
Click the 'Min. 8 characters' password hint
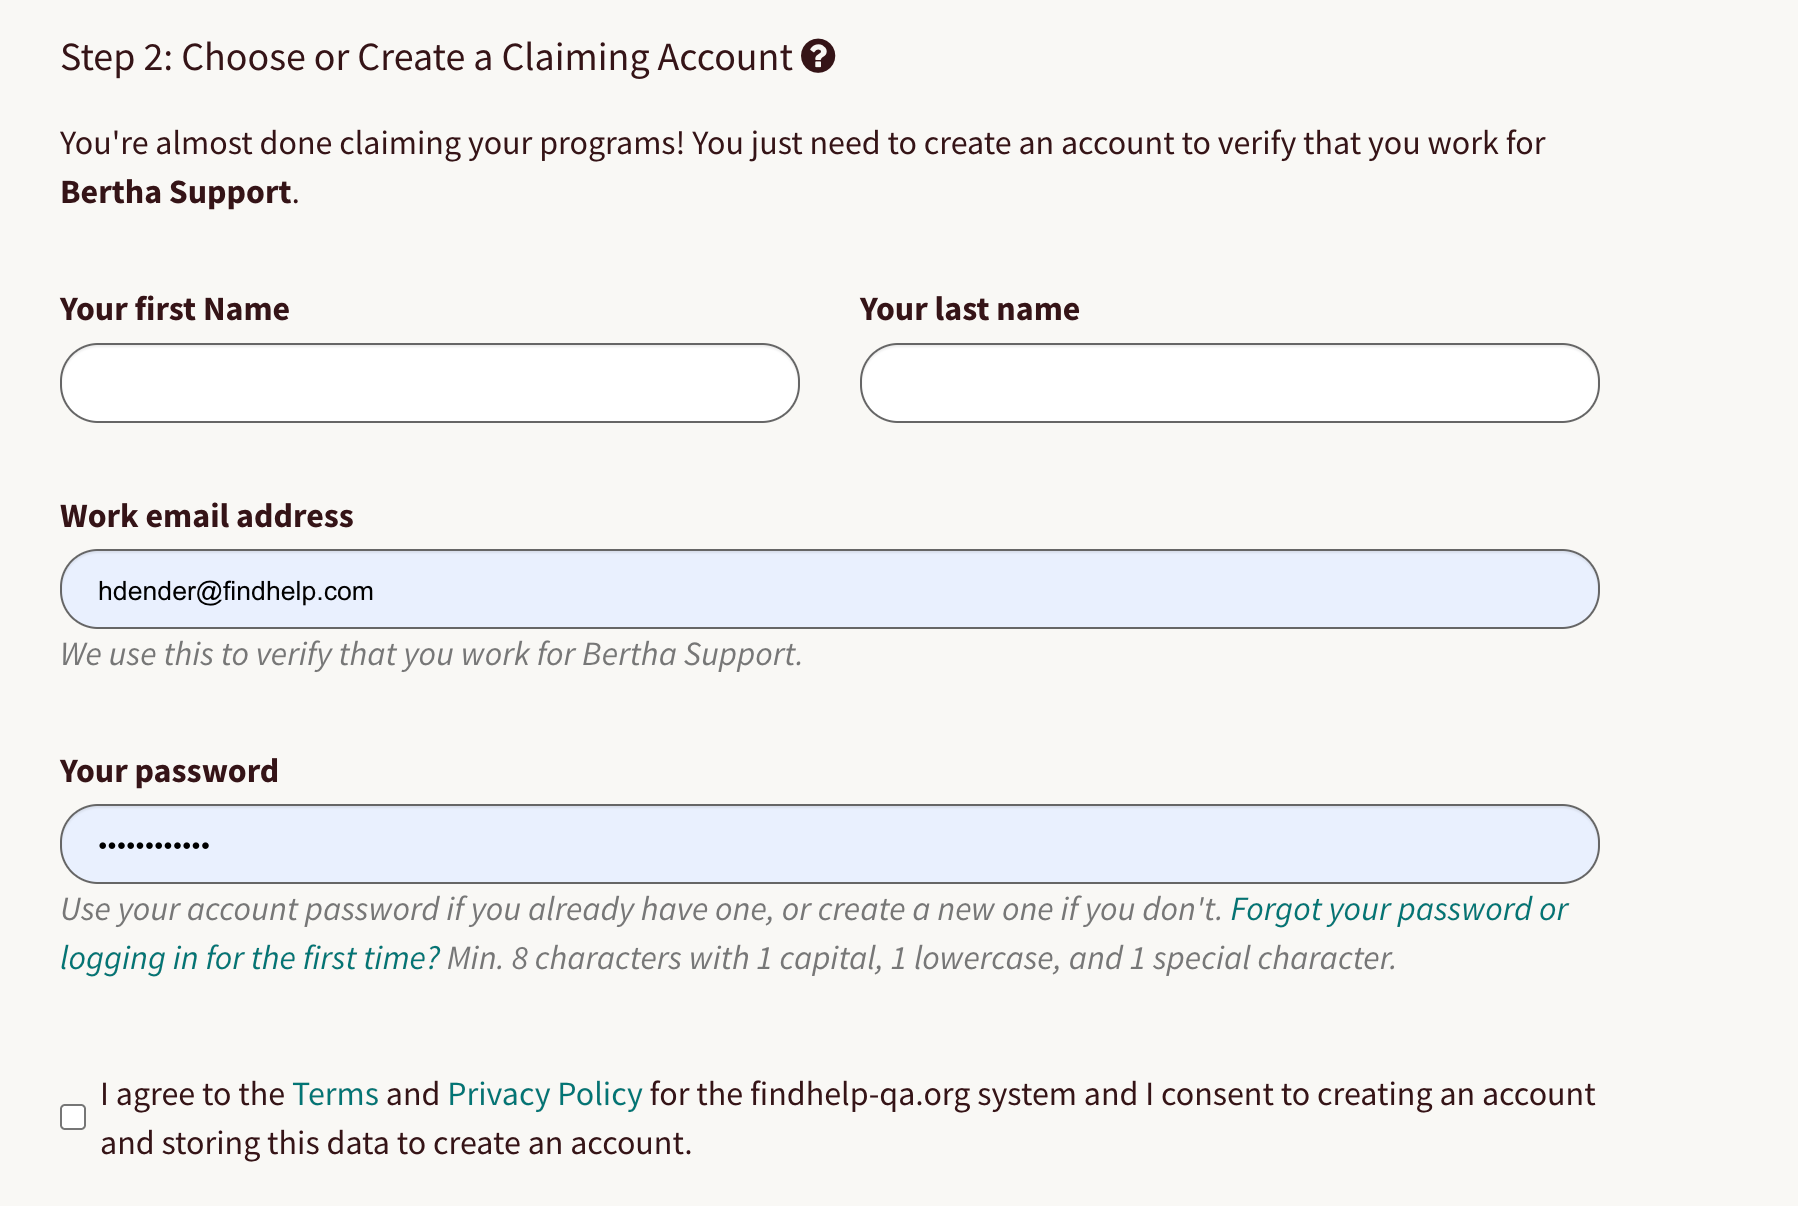coord(920,958)
